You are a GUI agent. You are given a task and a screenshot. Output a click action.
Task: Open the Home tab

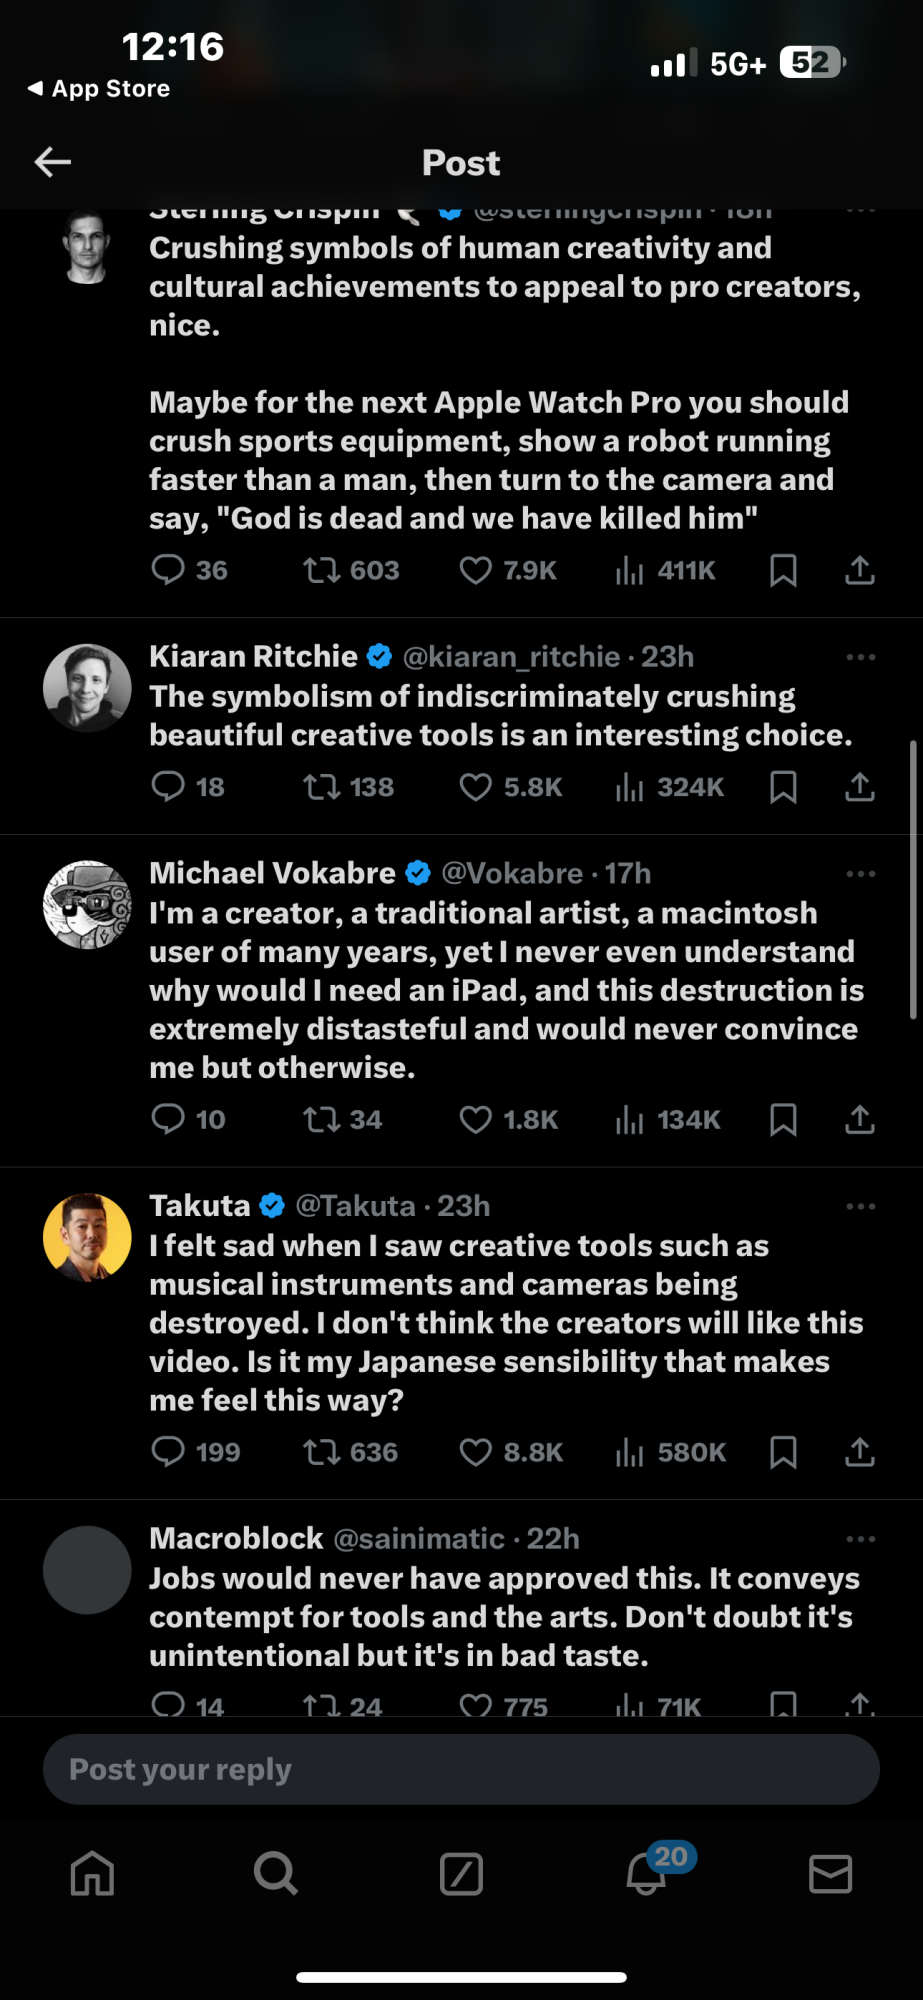92,1873
